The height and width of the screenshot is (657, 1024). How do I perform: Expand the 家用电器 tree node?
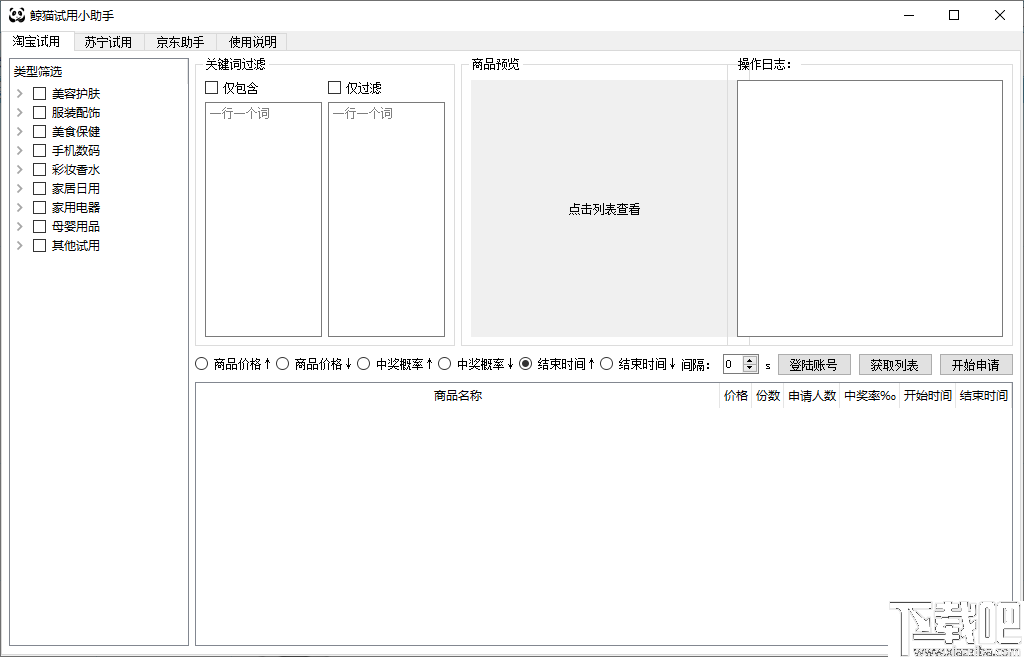tap(20, 207)
